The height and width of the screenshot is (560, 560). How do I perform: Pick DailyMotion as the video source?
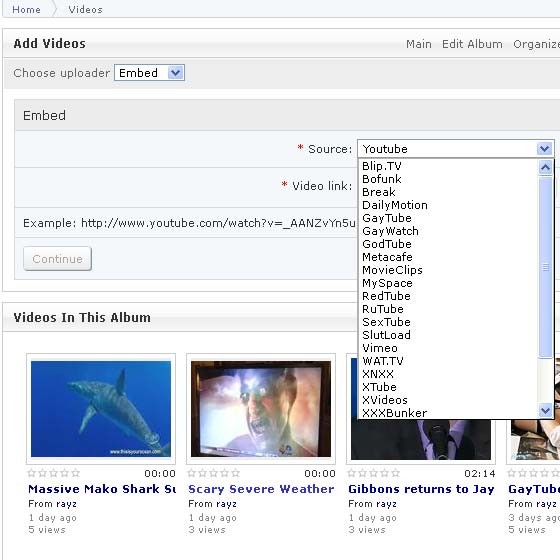395,205
